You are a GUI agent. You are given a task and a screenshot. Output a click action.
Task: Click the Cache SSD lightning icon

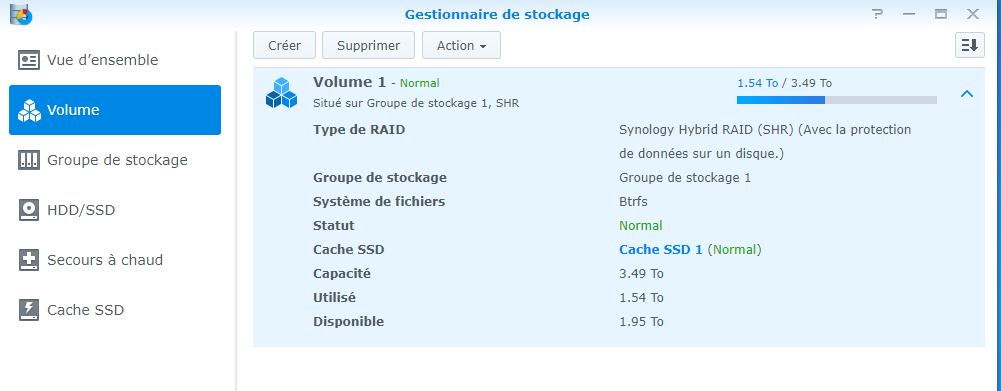click(29, 310)
